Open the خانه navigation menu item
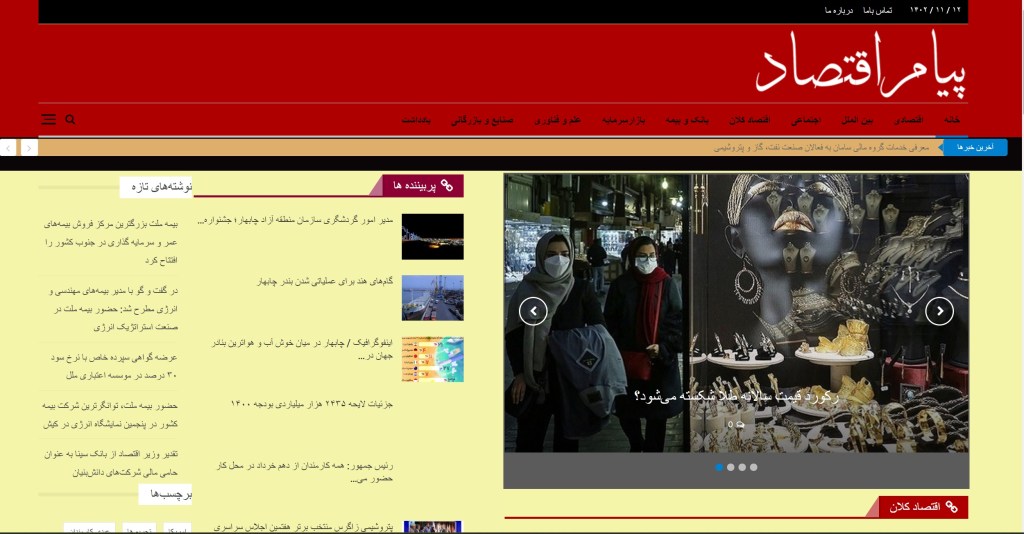 [x=952, y=120]
